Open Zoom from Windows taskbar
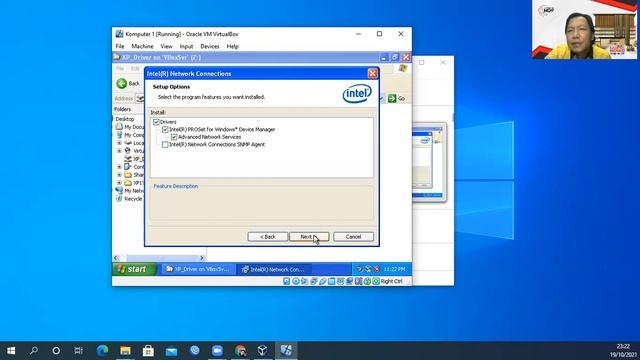The image size is (640, 360). click(217, 350)
